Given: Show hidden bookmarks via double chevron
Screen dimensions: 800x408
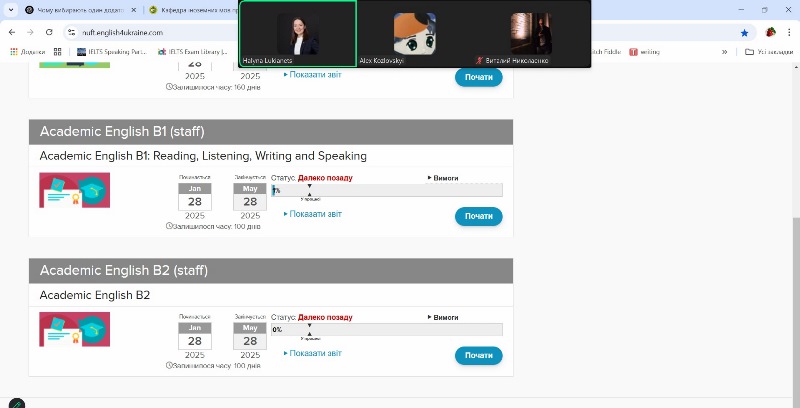Looking at the screenshot, I should 724,52.
